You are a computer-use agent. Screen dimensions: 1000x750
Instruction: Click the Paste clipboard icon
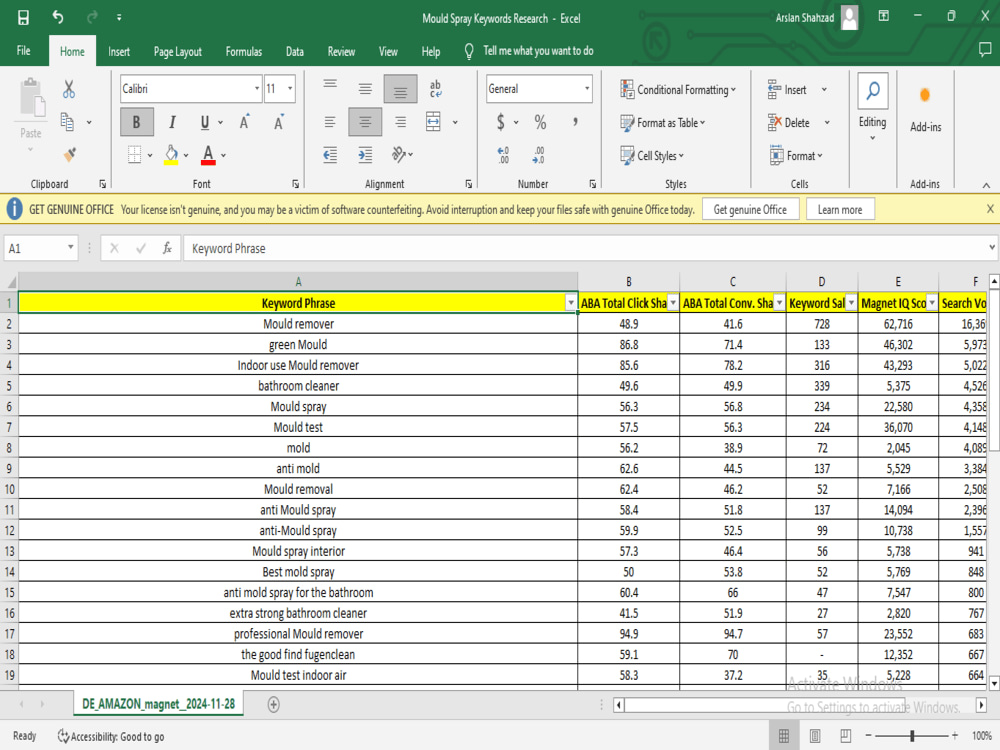point(31,98)
